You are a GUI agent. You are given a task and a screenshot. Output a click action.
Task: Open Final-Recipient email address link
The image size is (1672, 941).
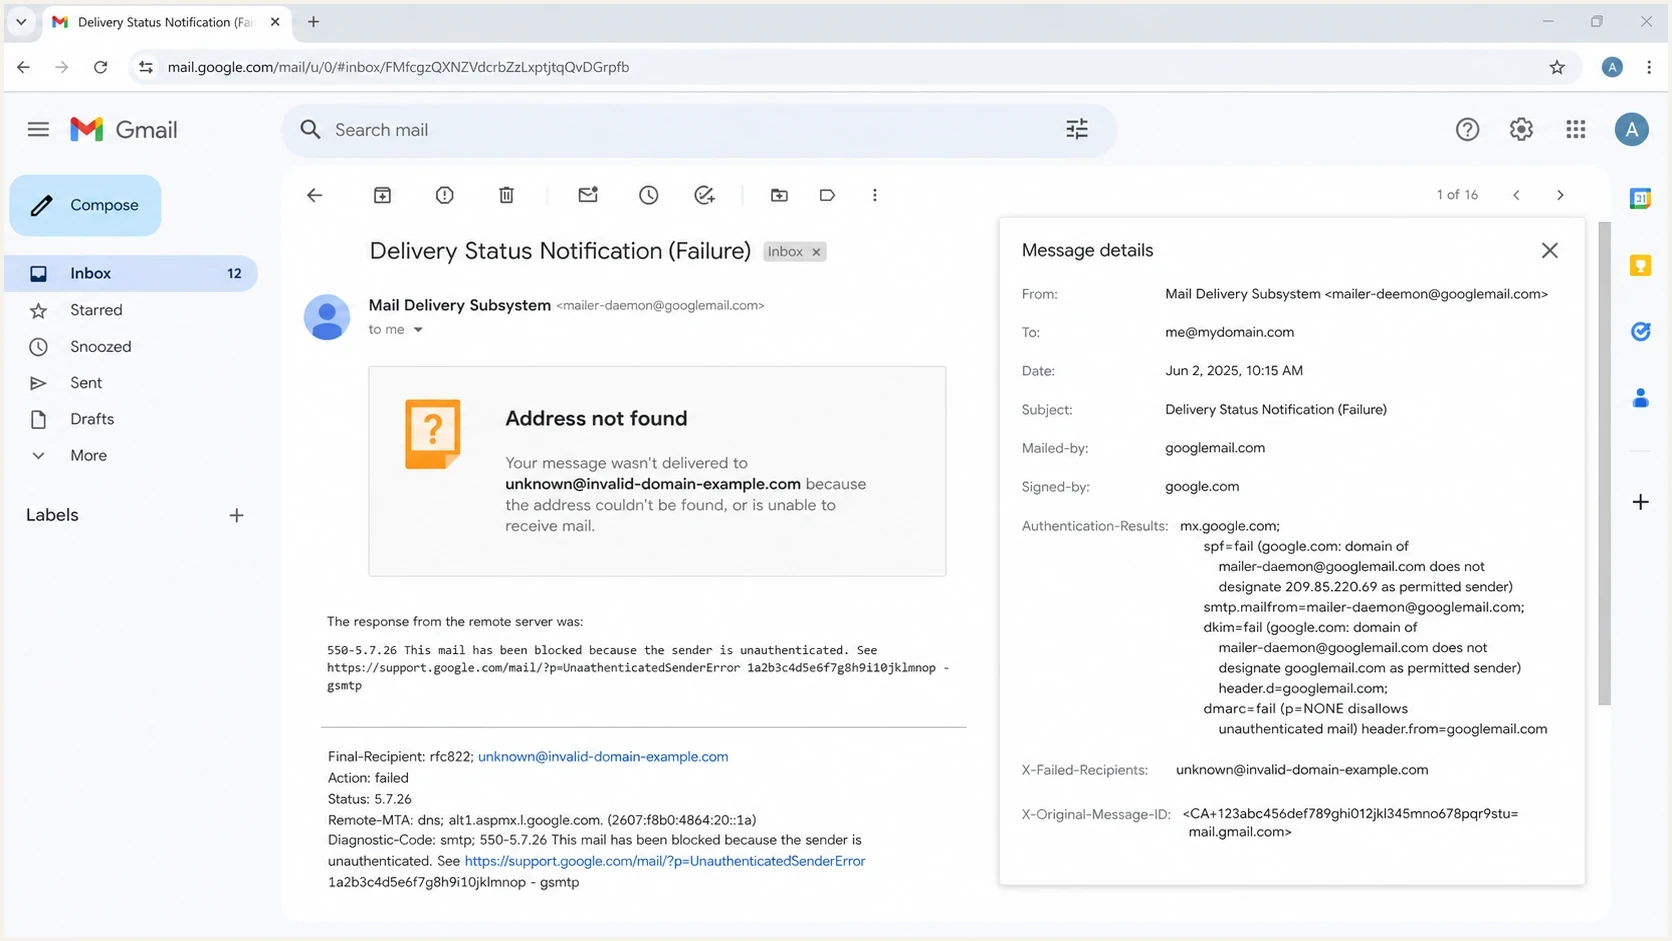click(603, 757)
